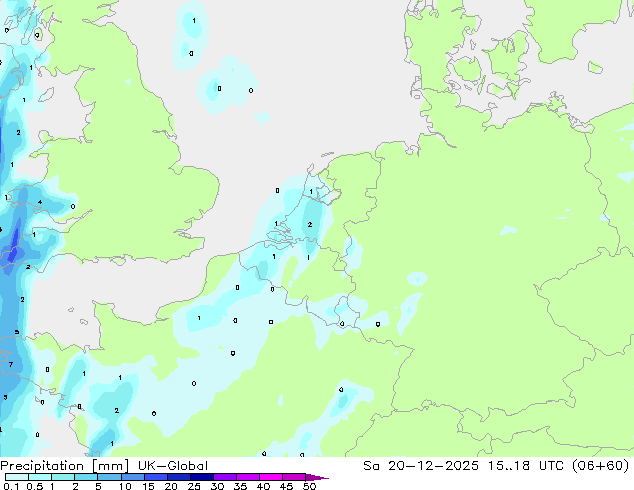Image resolution: width=634 pixels, height=490 pixels.
Task: Click the 15–20 mm legend color swatch
Action: coord(155,477)
